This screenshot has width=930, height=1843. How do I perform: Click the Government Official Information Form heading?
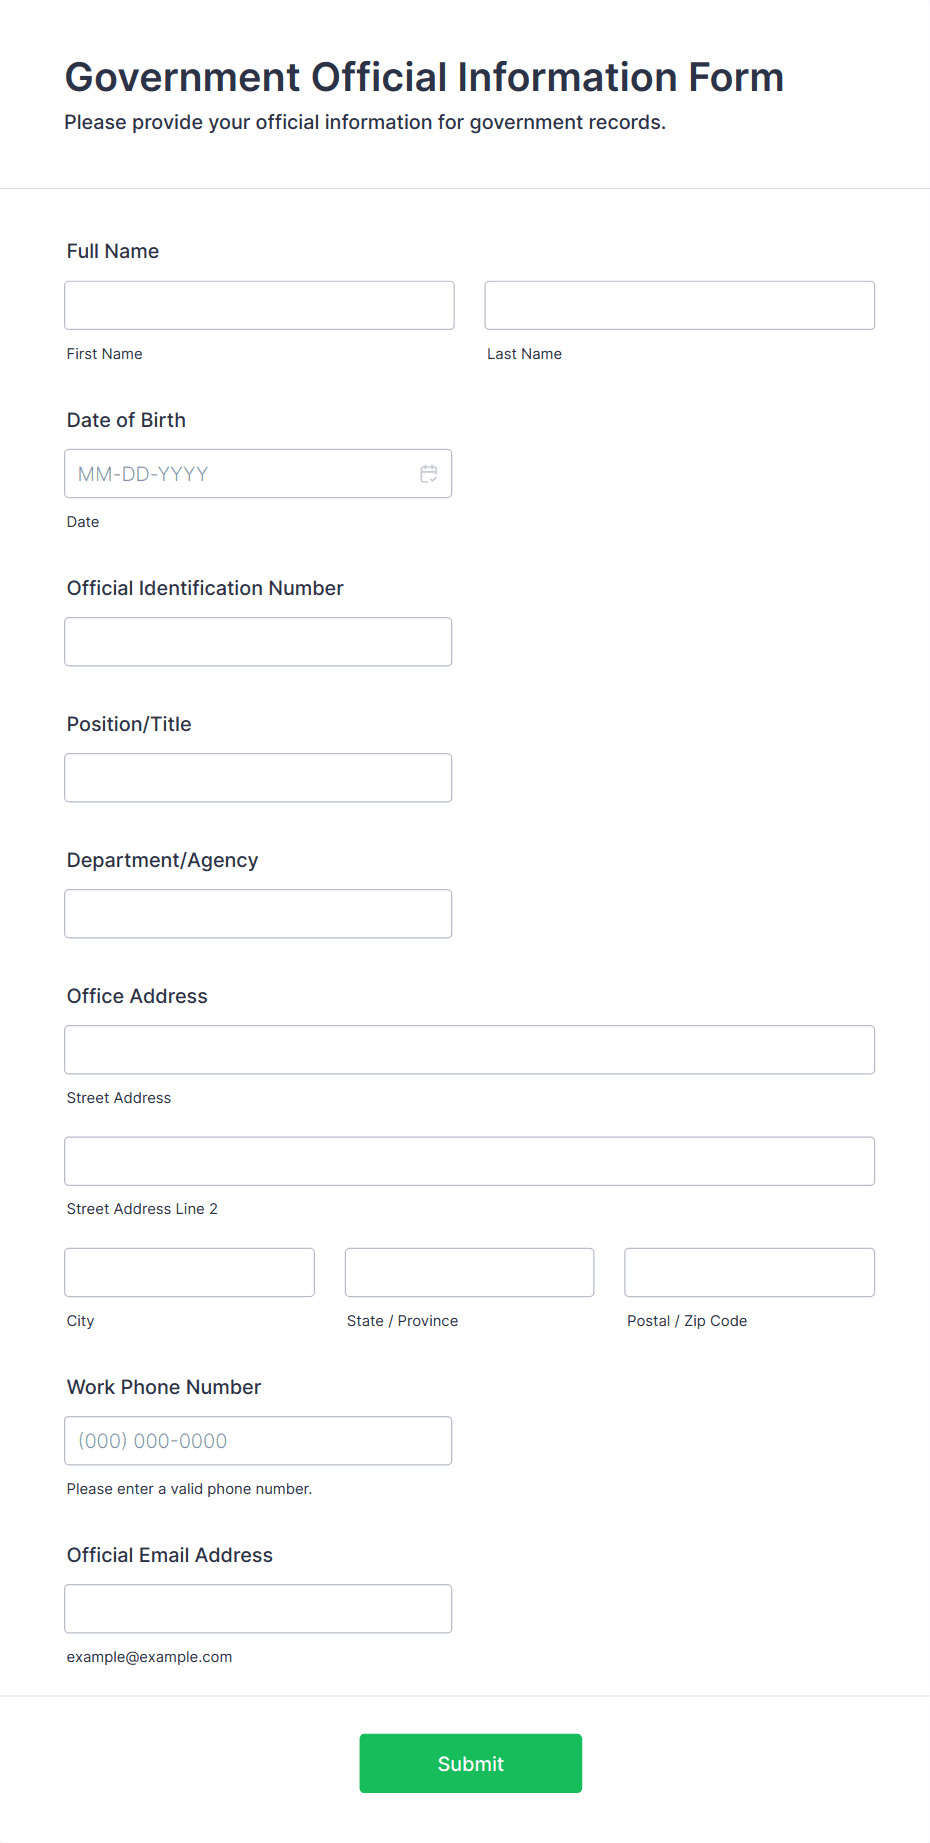tap(424, 77)
